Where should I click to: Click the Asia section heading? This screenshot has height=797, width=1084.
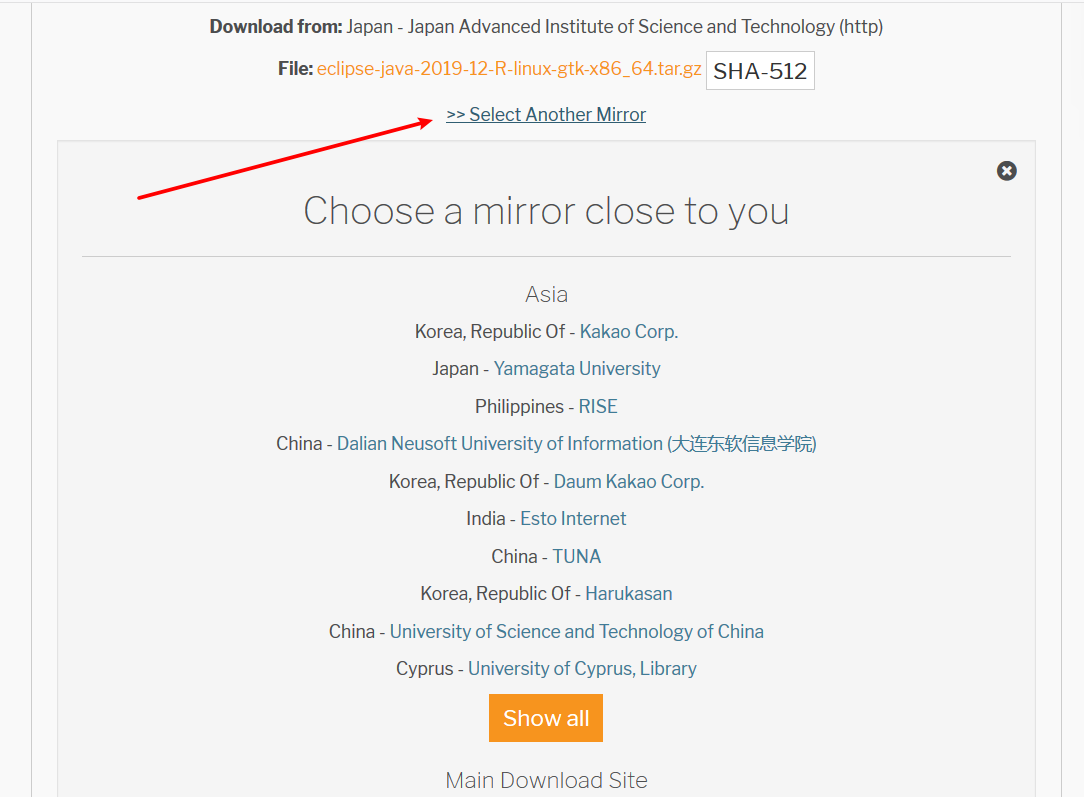point(546,294)
